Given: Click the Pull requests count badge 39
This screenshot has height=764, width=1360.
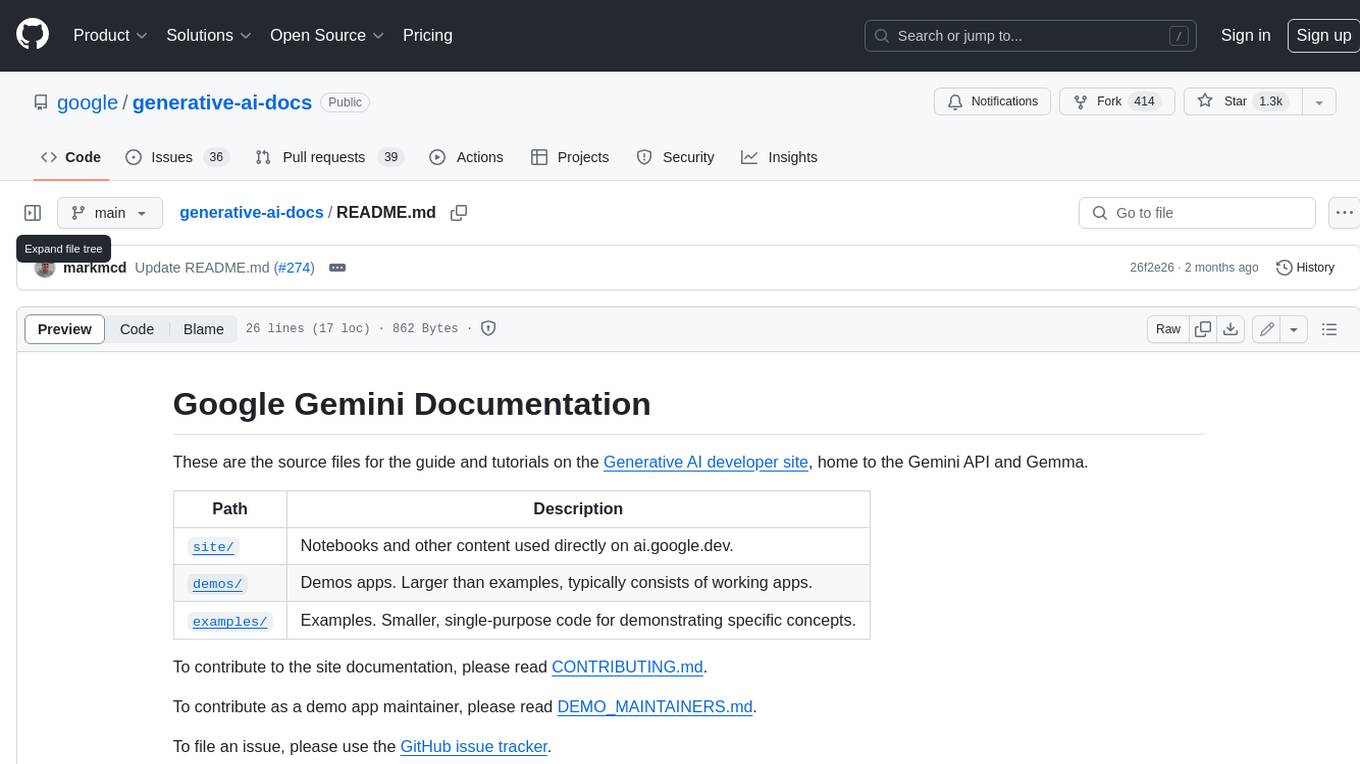Looking at the screenshot, I should point(391,157).
